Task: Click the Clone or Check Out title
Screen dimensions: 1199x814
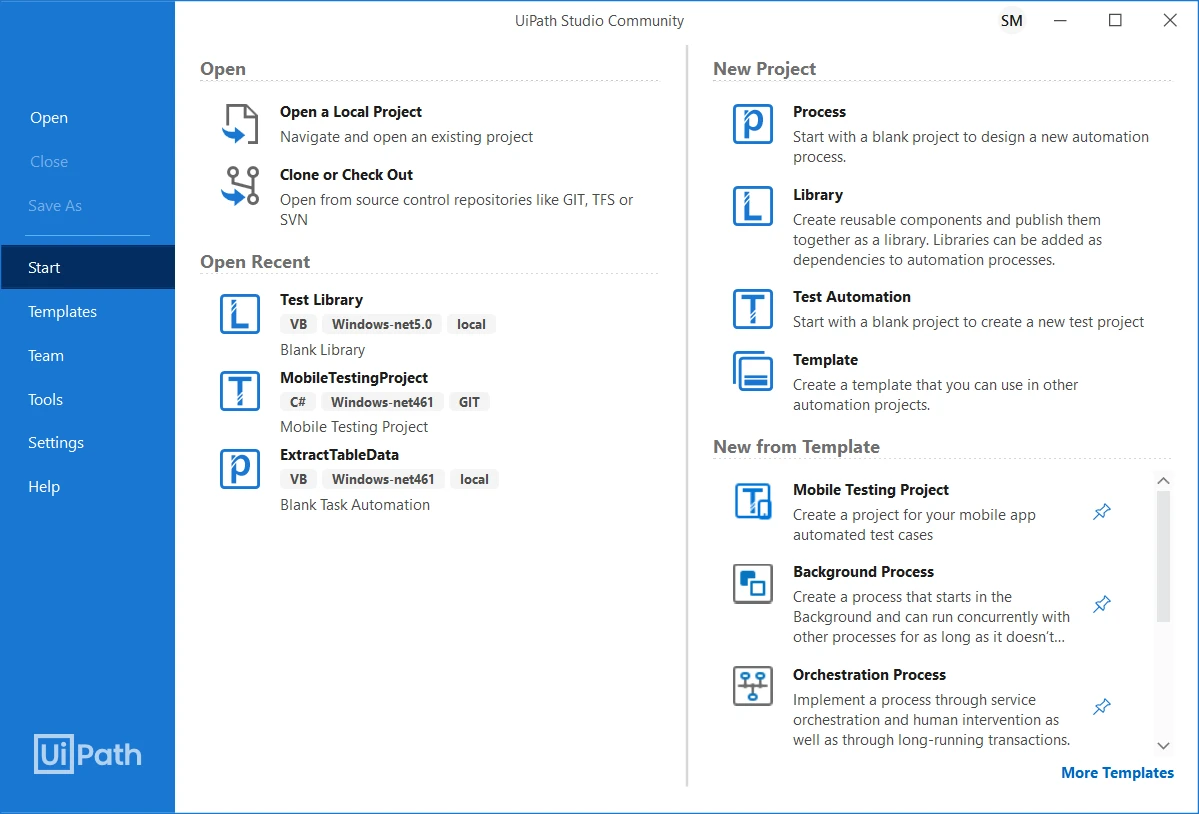Action: pyautogui.click(x=346, y=175)
